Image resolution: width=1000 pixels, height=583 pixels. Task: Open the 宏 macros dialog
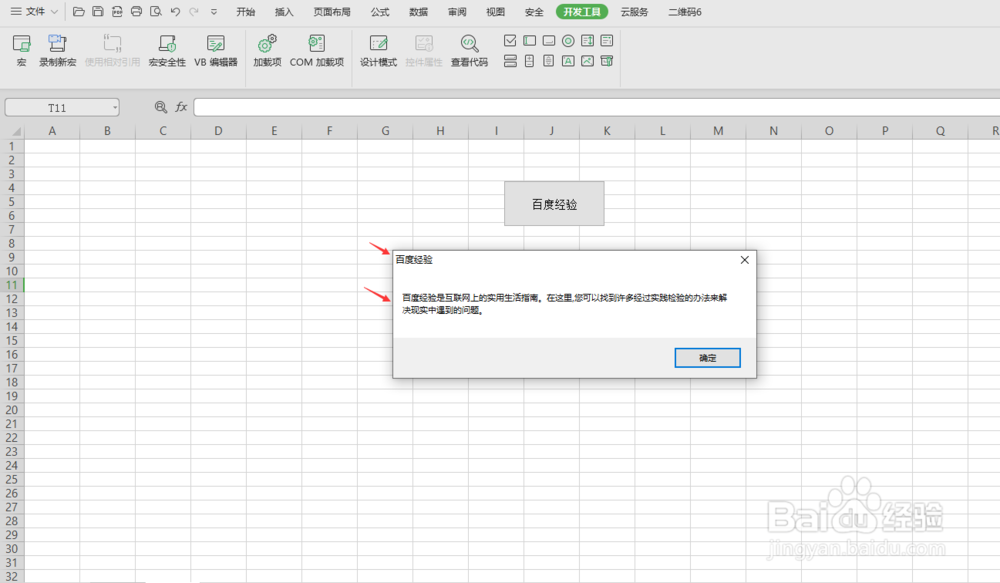coord(21,50)
